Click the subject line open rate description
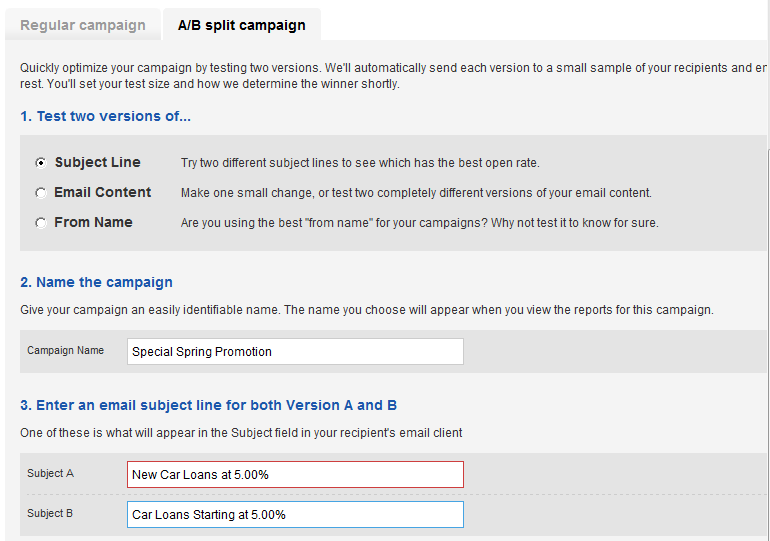770x541 pixels. click(x=360, y=163)
